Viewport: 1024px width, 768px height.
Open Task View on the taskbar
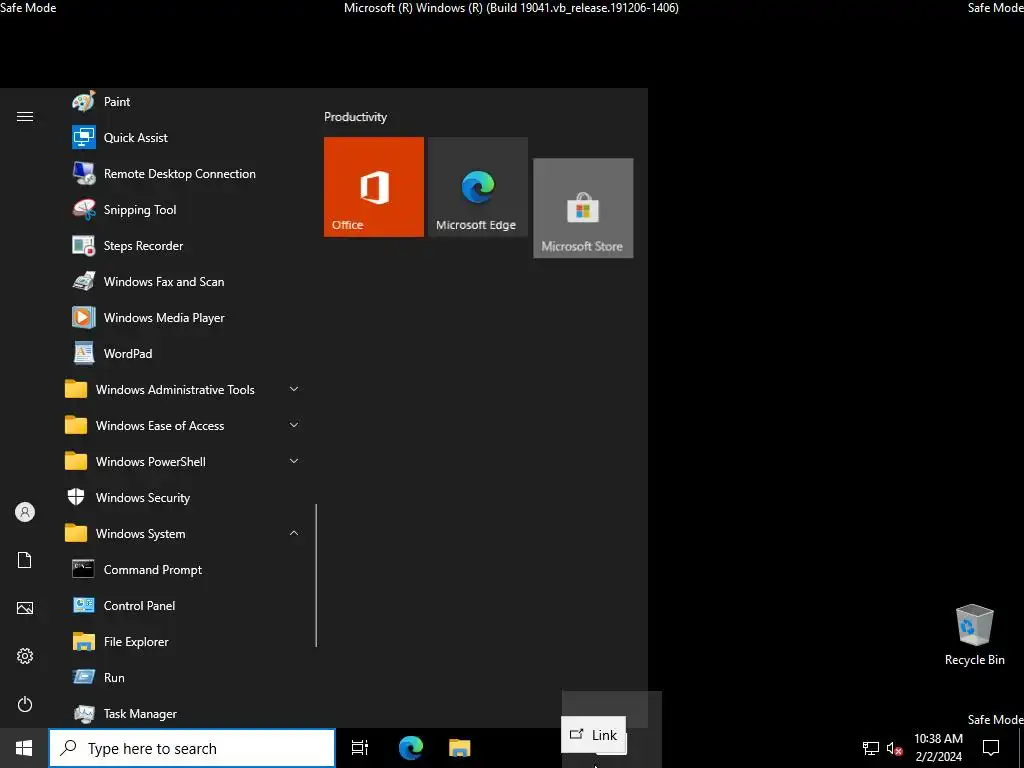click(360, 748)
